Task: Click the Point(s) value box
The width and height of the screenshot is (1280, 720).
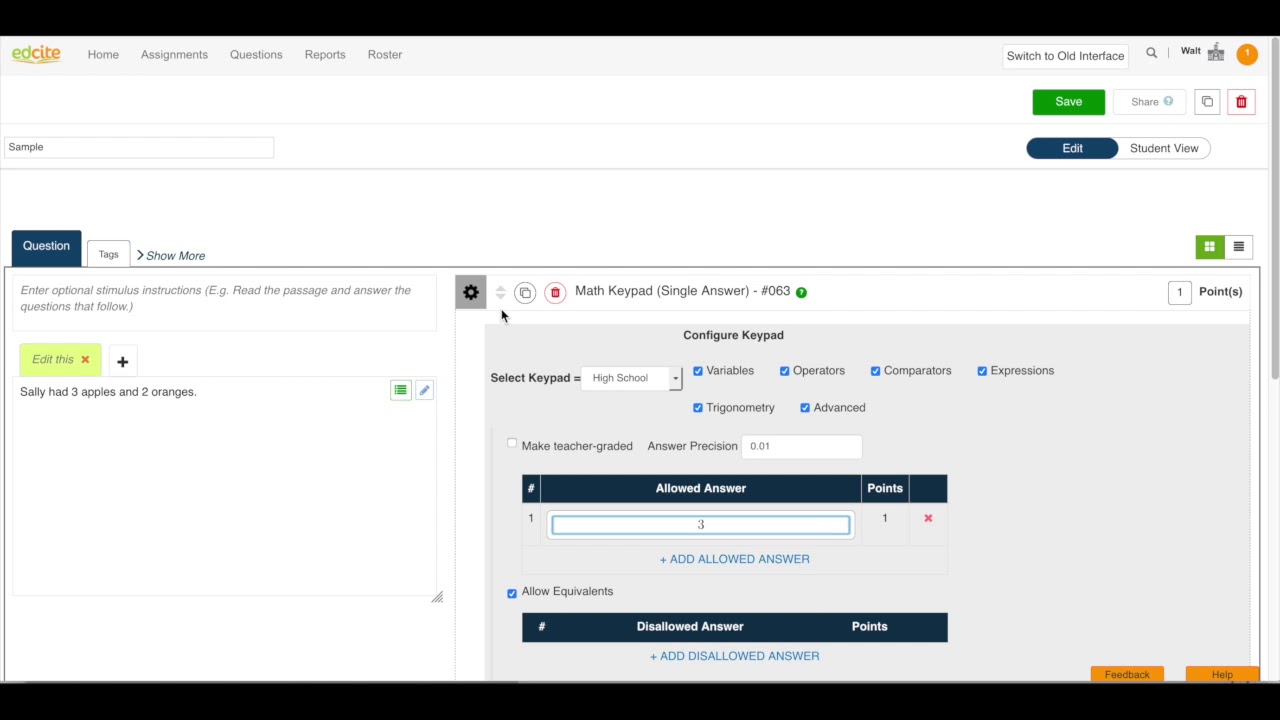Action: pos(1179,292)
